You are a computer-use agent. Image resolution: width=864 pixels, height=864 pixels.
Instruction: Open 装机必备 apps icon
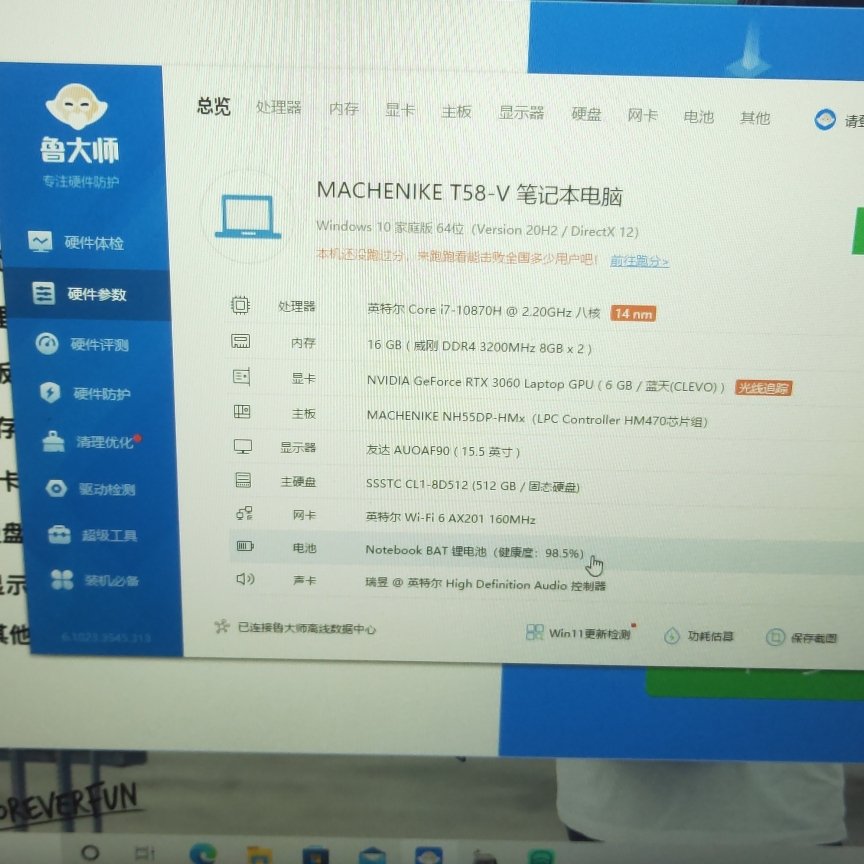coord(62,580)
